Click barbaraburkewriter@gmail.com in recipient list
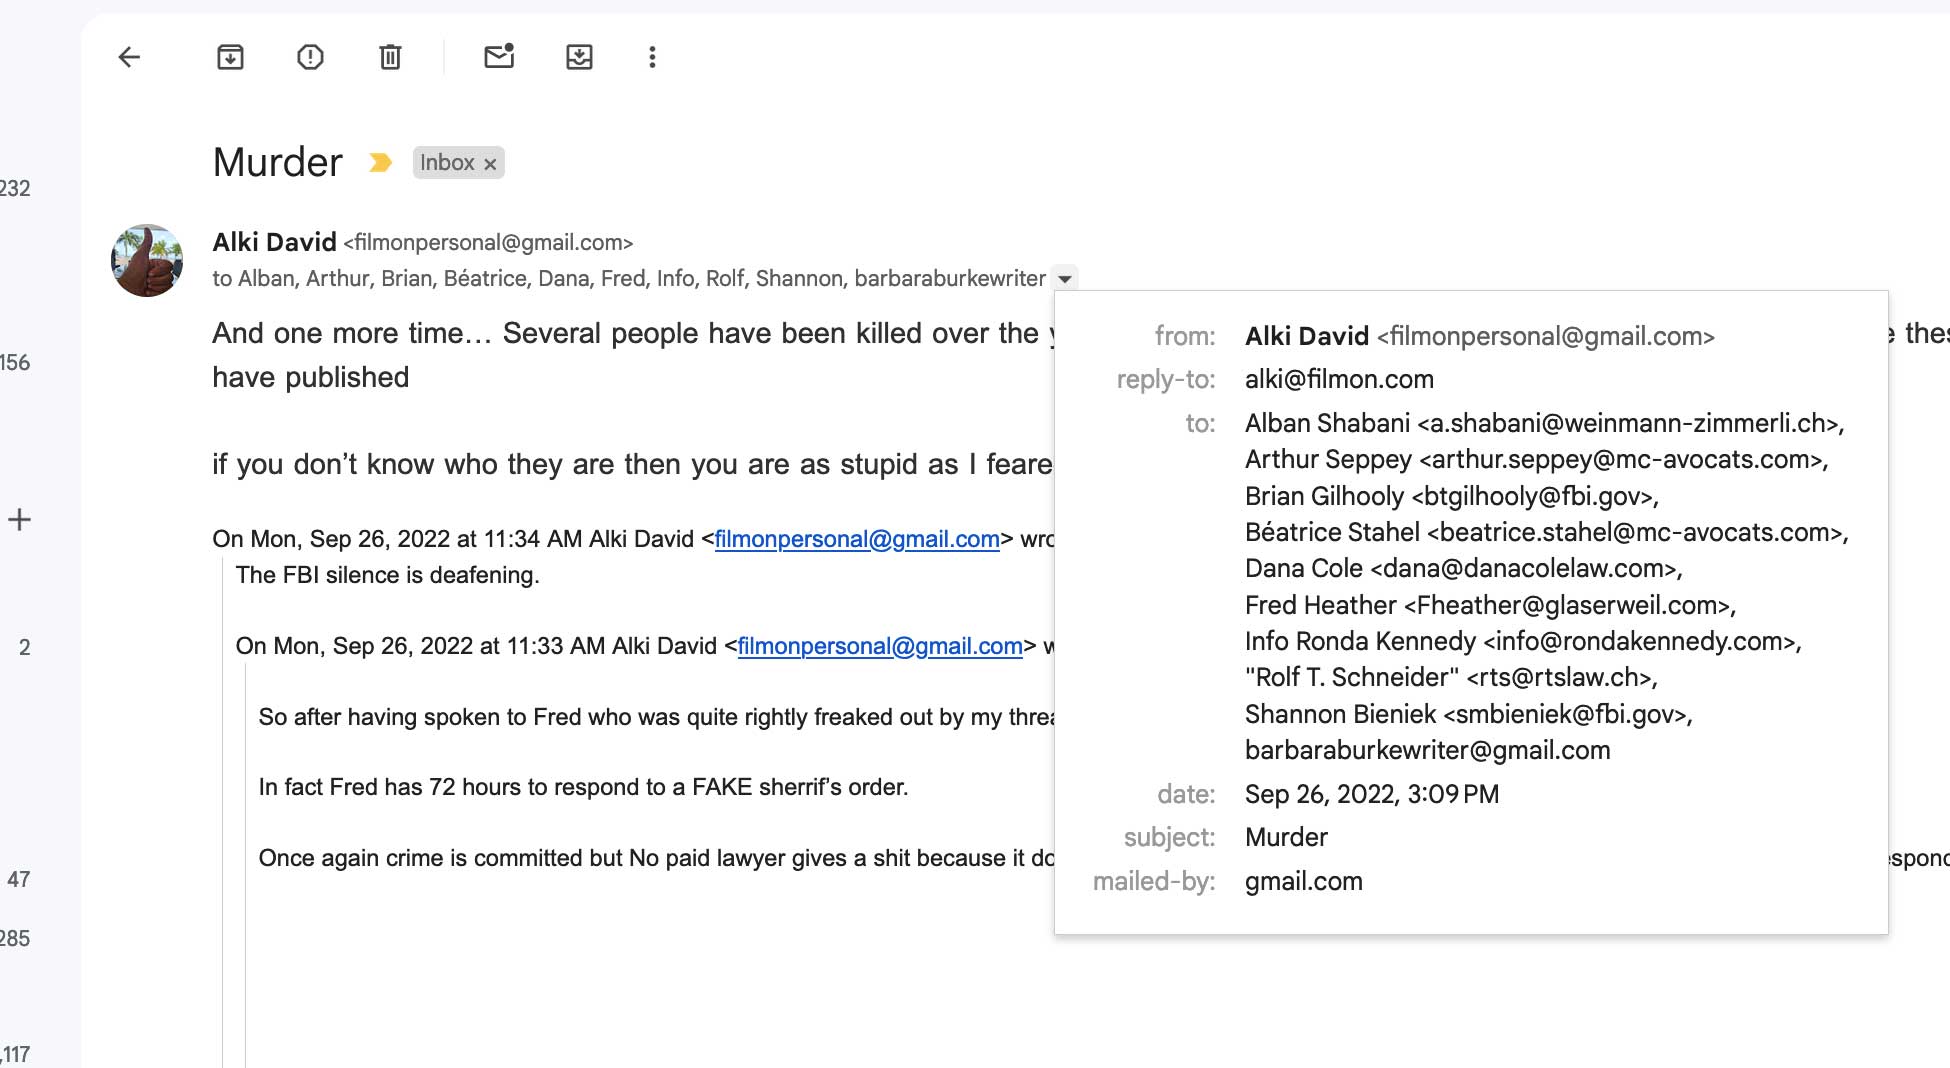Screen dimensions: 1950x1068 [1427, 750]
